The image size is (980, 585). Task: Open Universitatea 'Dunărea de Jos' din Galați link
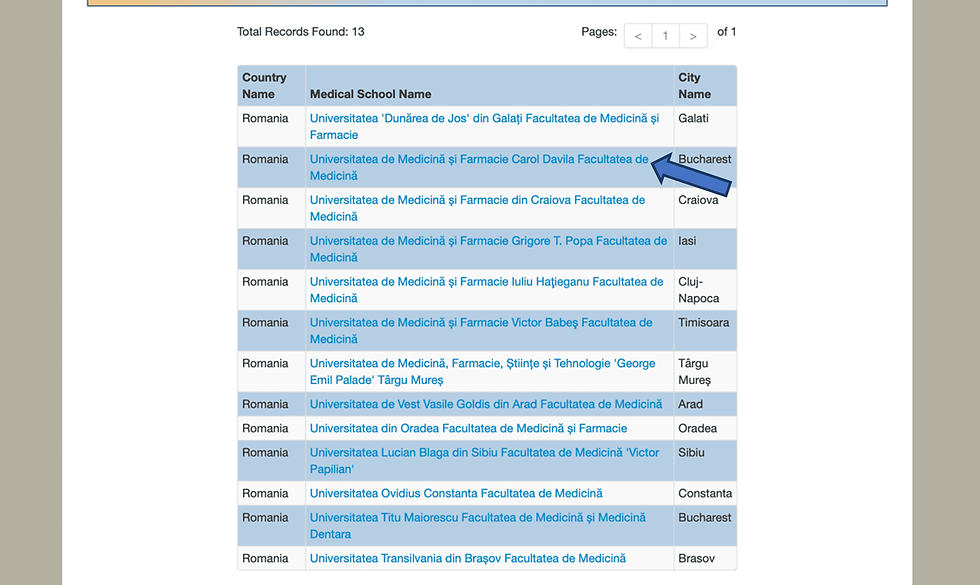pos(484,126)
